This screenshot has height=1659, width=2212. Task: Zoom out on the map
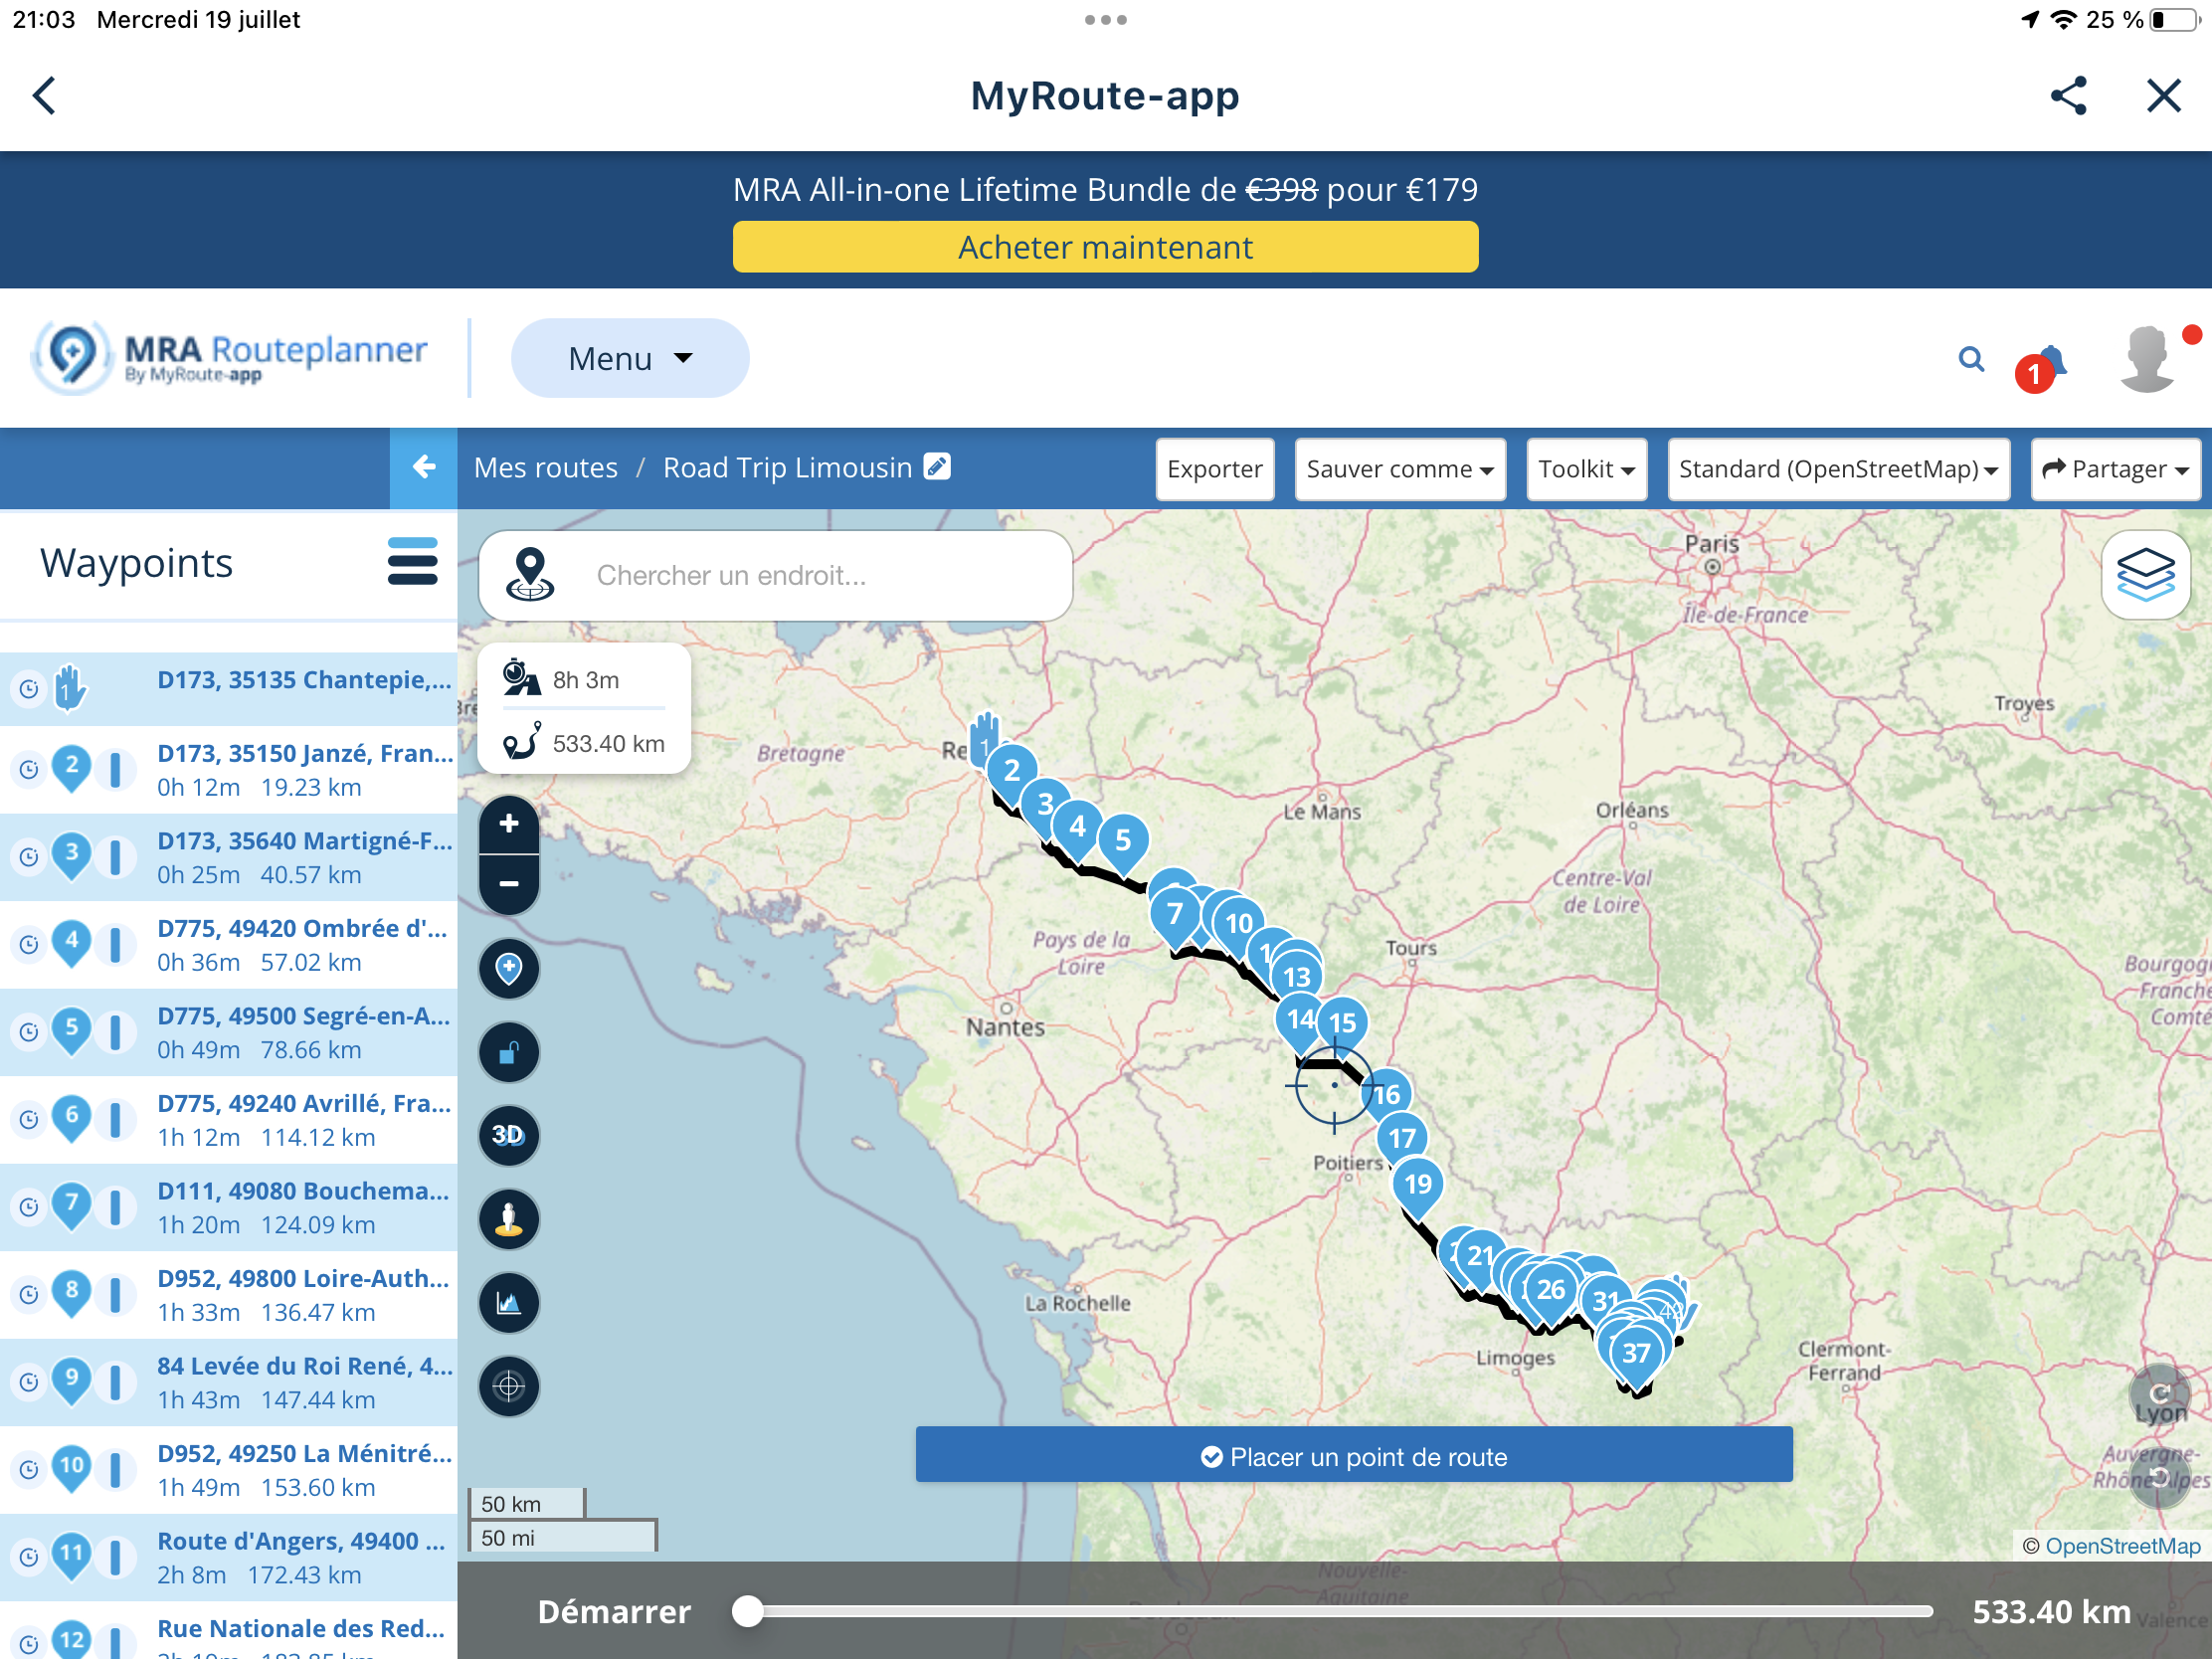coord(509,885)
